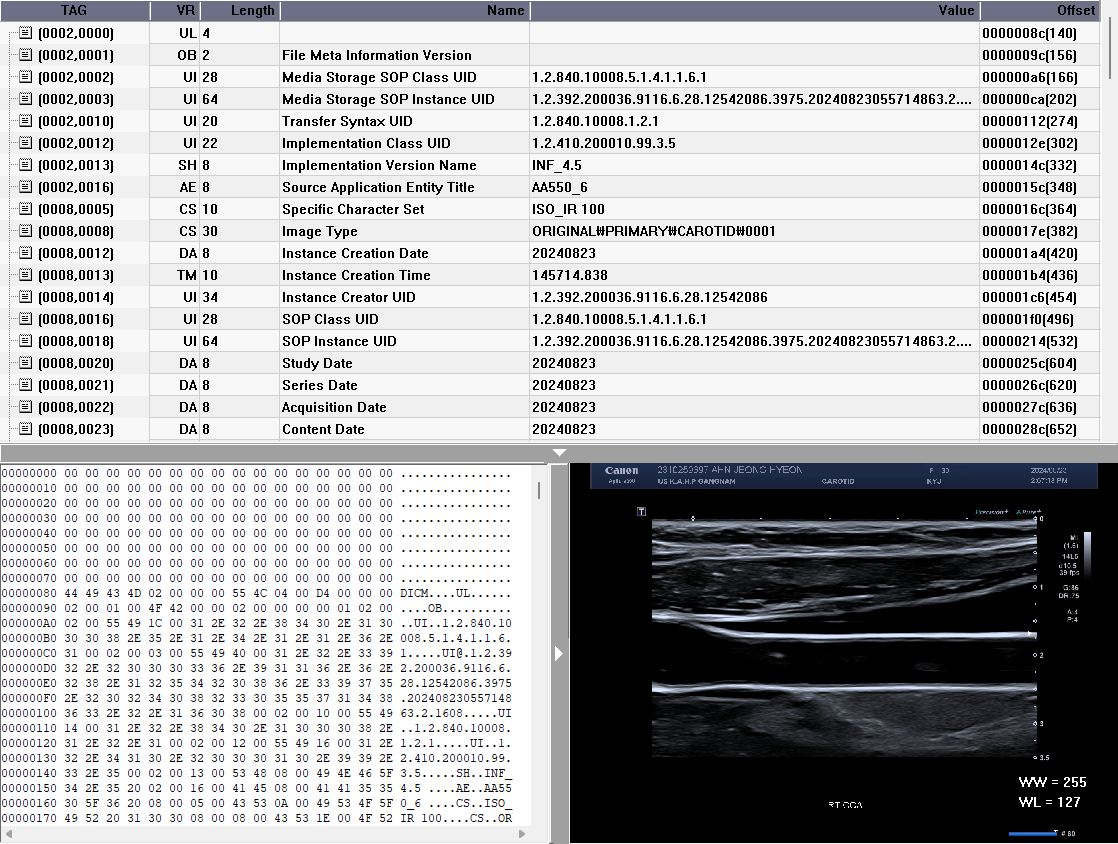
Task: Select value 1.2.840.10008.1.2.1
Action: click(x=595, y=121)
